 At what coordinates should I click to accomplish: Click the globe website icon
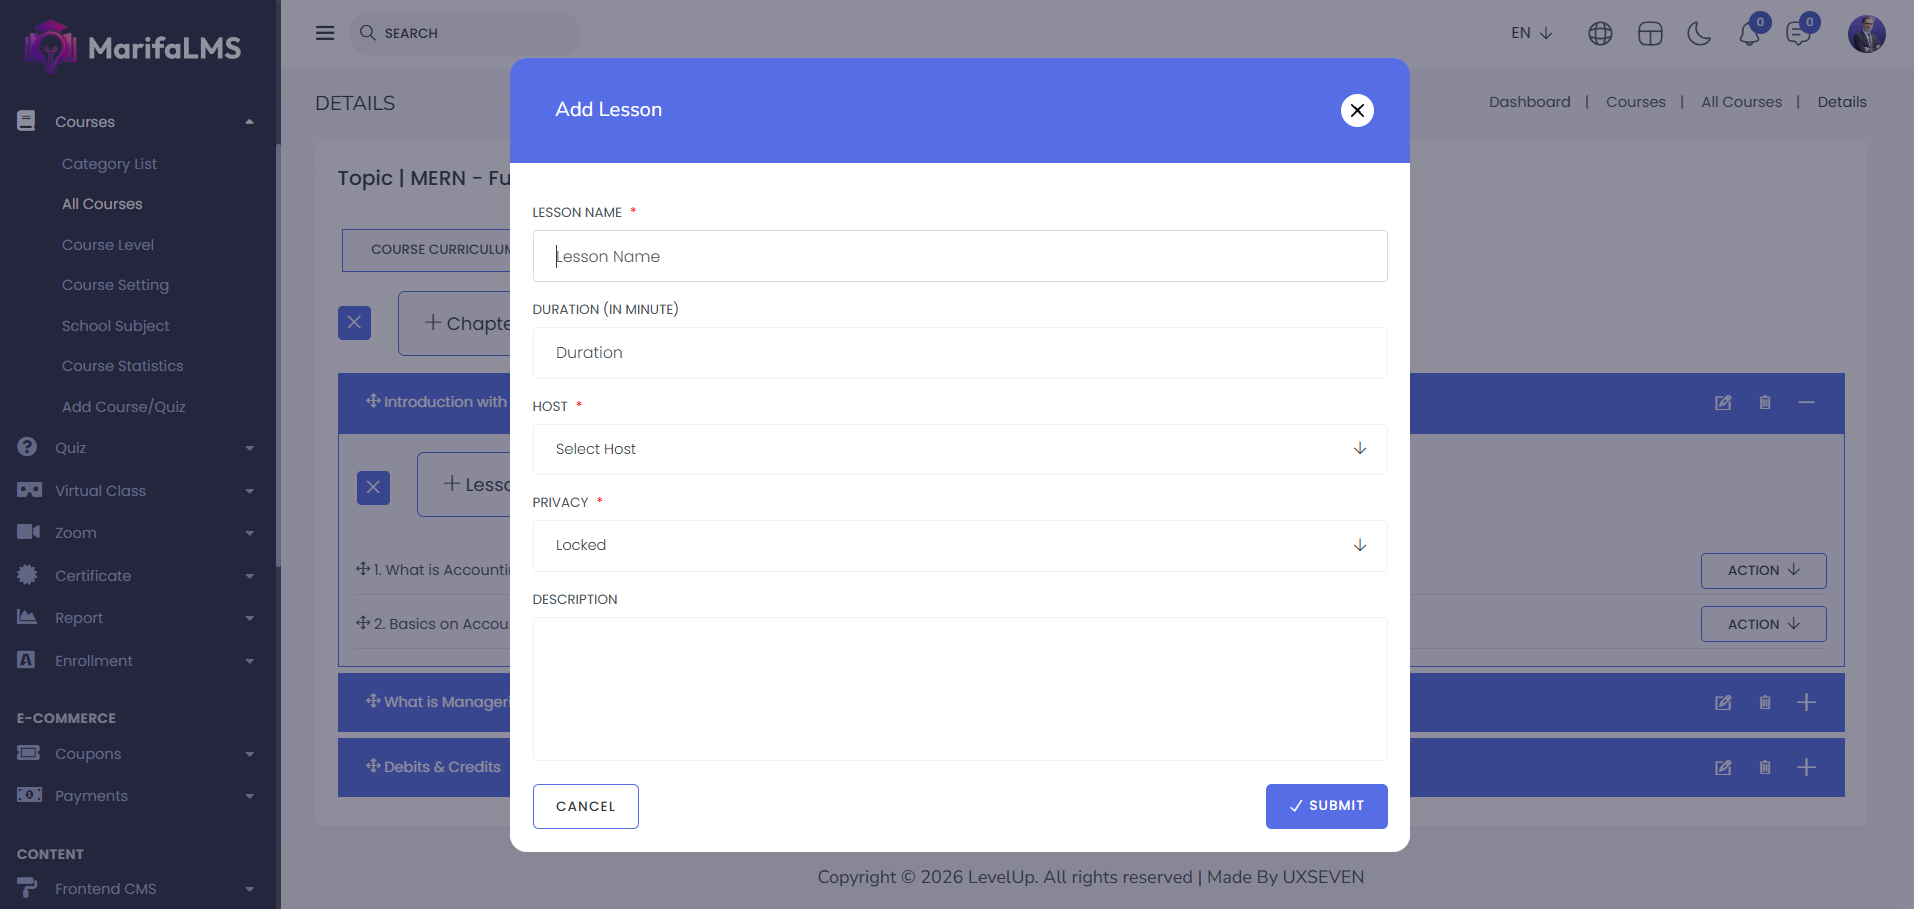[1600, 34]
